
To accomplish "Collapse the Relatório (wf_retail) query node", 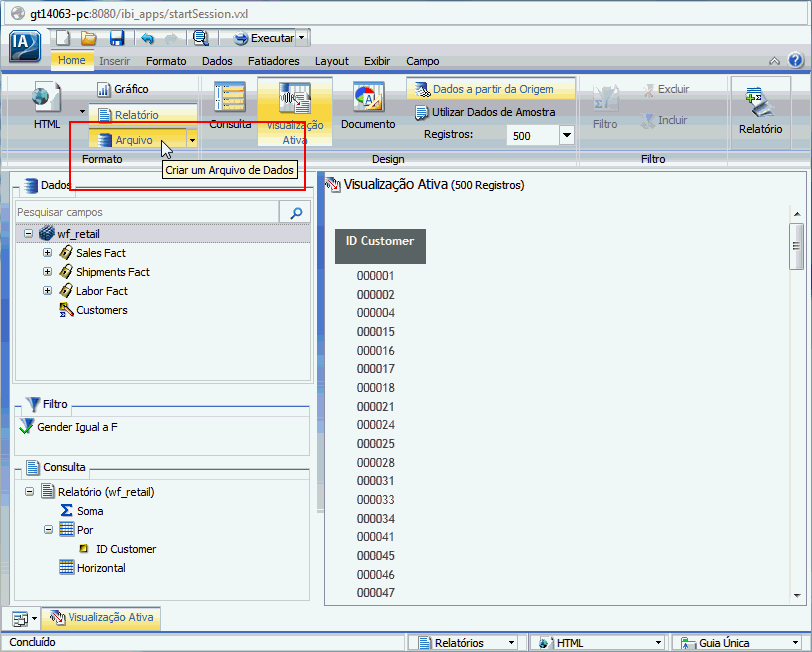I will pos(30,491).
